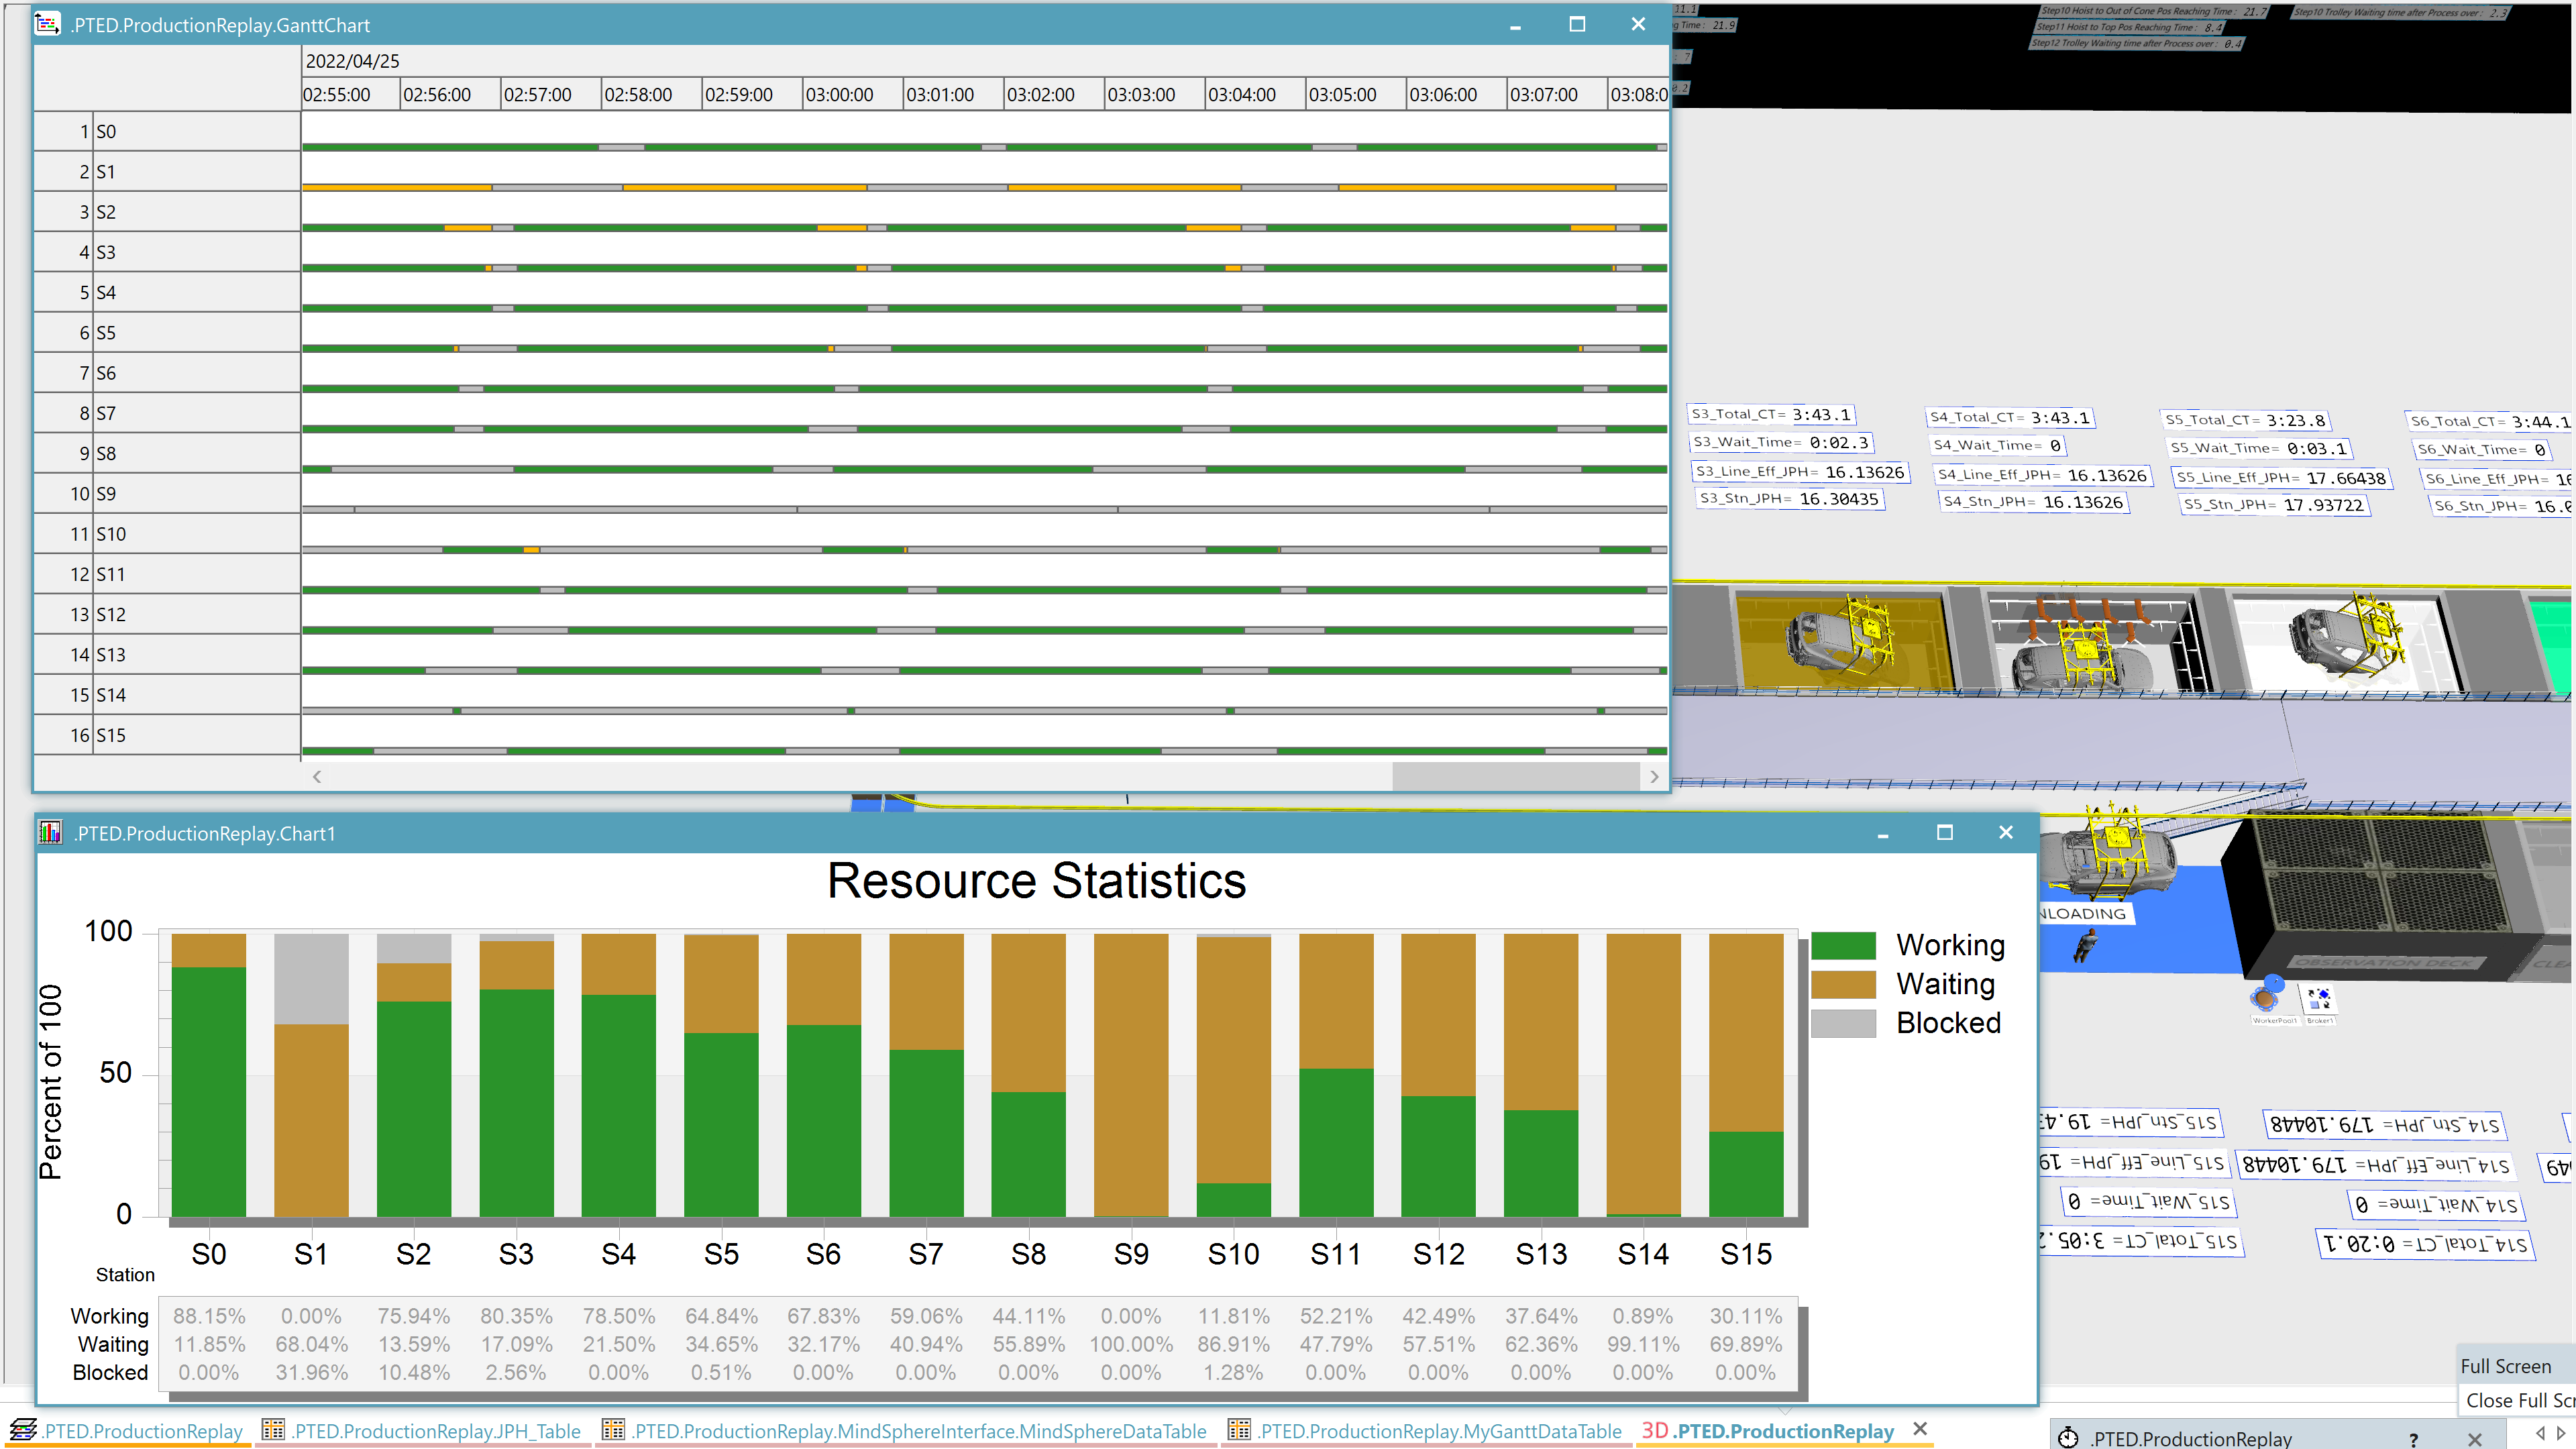
Task: Click the tab scroll right arrow
Action: (2561, 1433)
